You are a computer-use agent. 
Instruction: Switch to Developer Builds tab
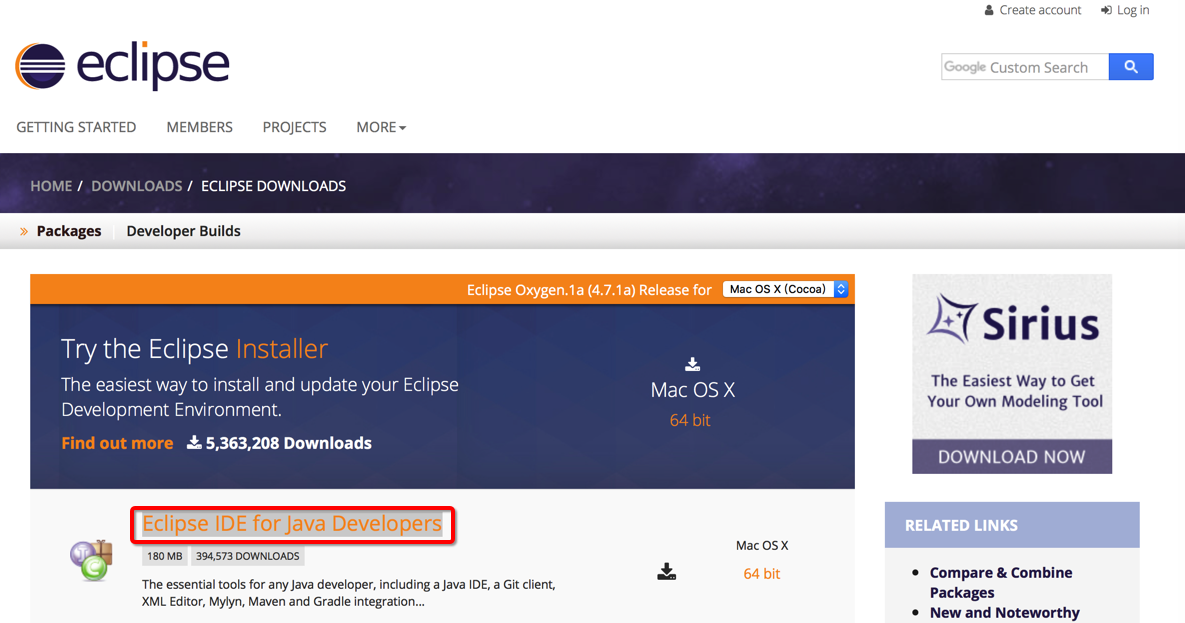coord(184,231)
